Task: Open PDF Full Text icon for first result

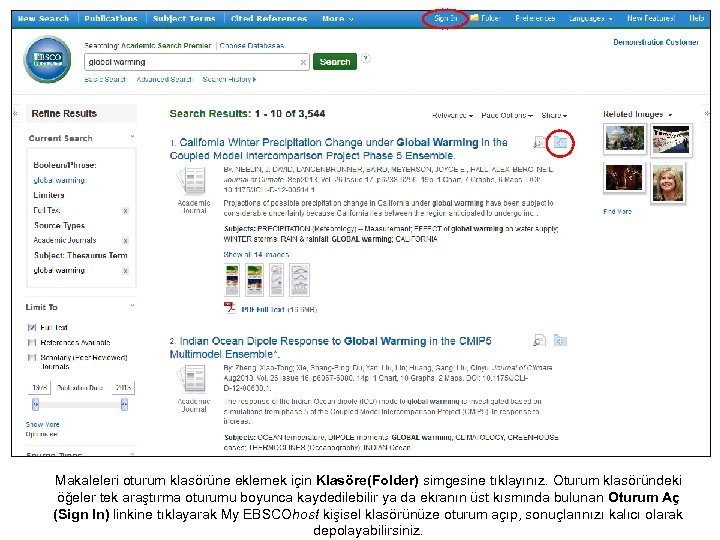Action: coord(229,308)
